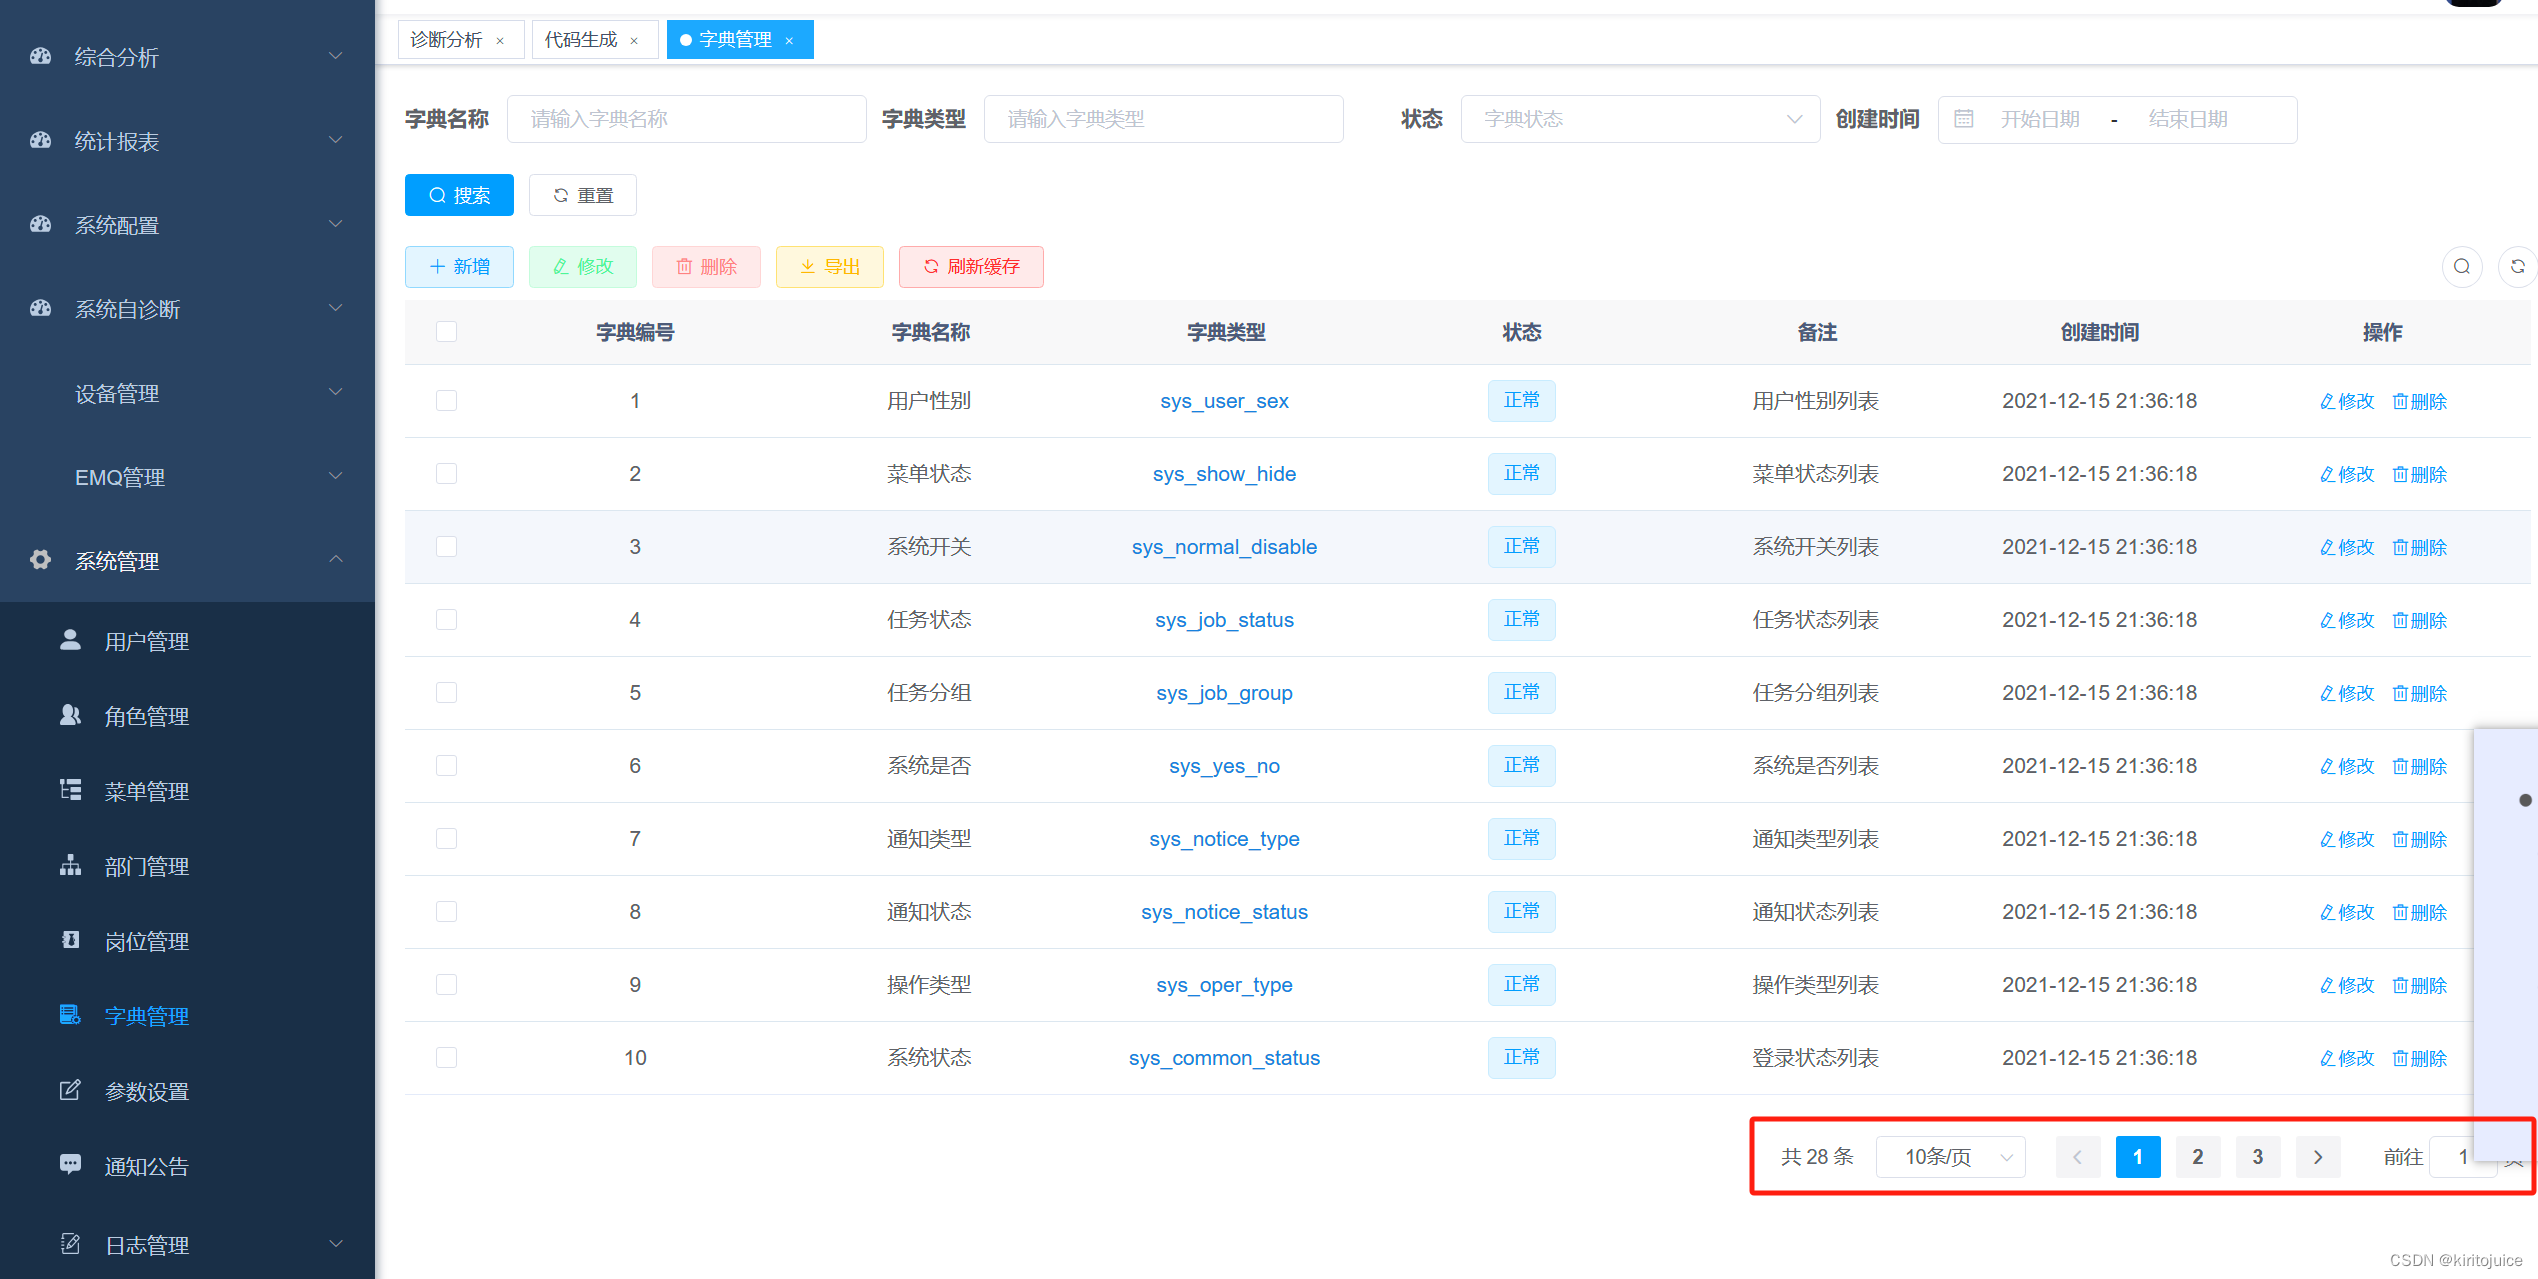Go to pagination page 2
Image resolution: width=2538 pixels, height=1279 pixels.
[2198, 1157]
